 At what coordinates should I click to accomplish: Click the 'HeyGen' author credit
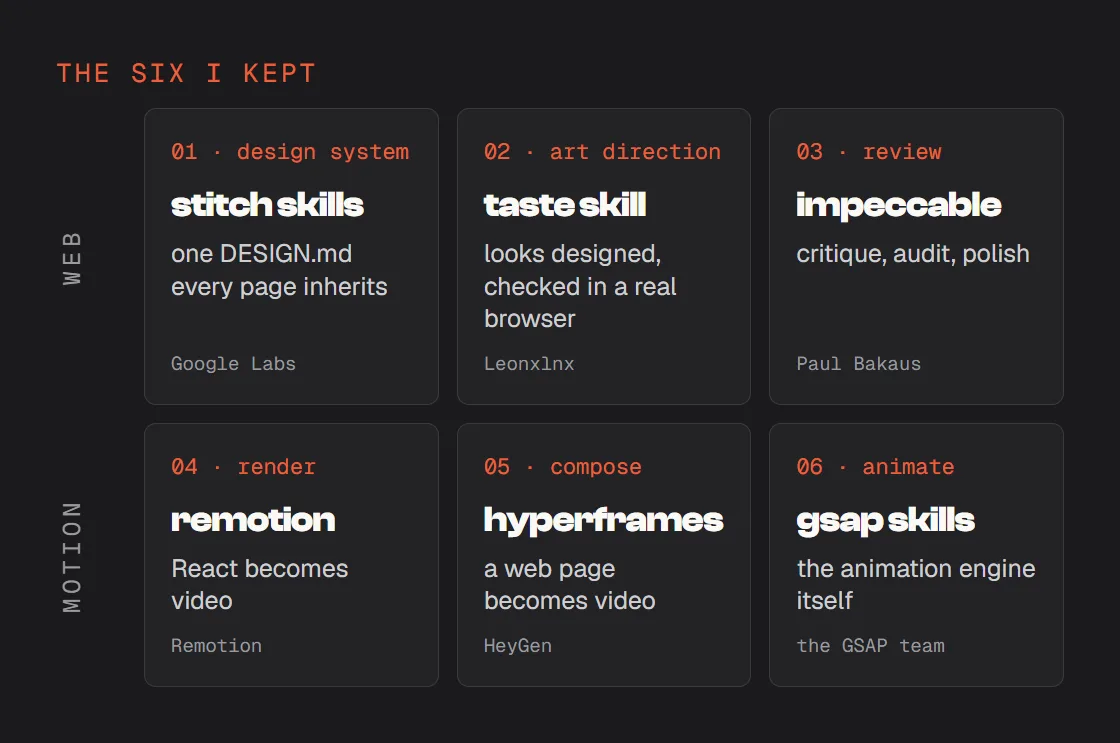click(x=518, y=646)
